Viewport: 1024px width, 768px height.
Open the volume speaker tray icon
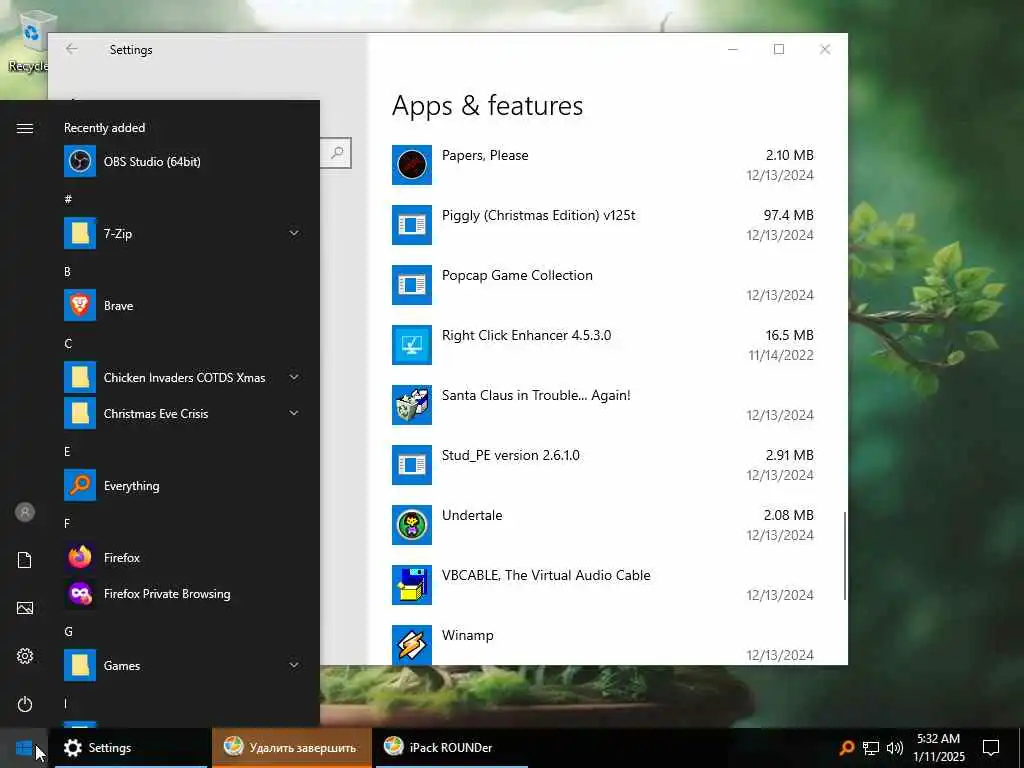click(895, 748)
